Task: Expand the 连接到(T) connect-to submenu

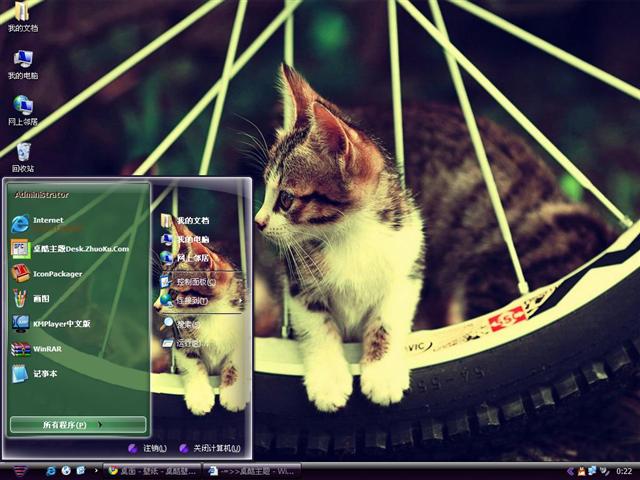Action: pos(201,301)
